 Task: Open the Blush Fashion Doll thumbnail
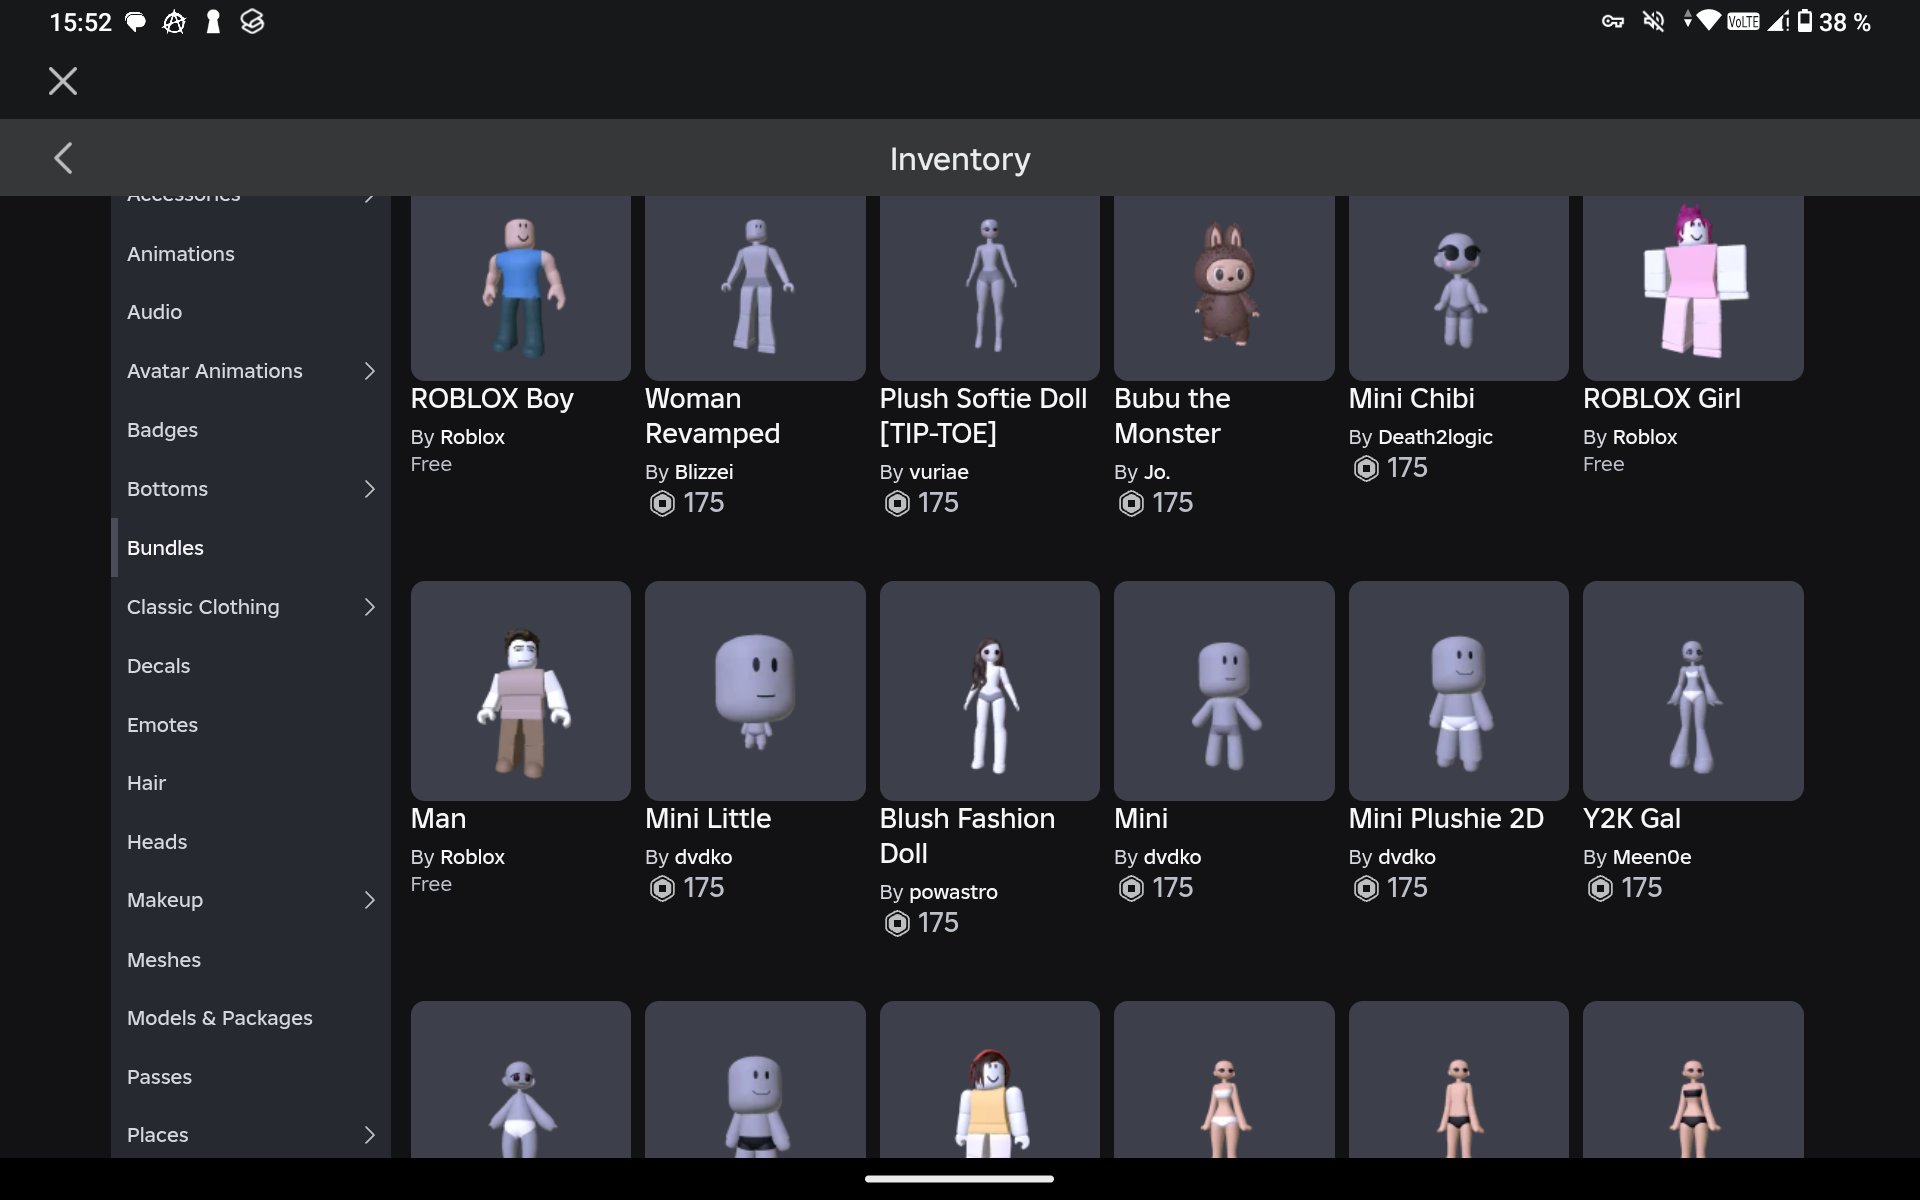(x=990, y=691)
